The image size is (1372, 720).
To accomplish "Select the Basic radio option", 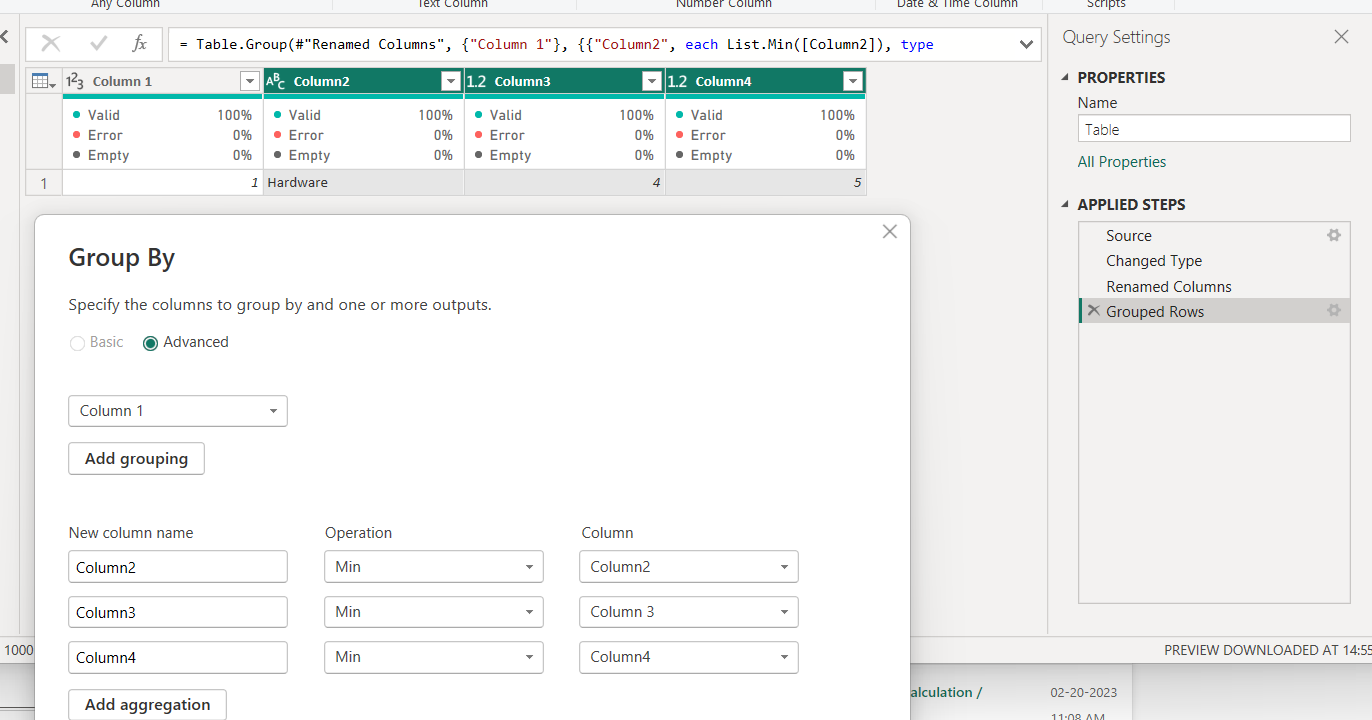I will [x=77, y=343].
